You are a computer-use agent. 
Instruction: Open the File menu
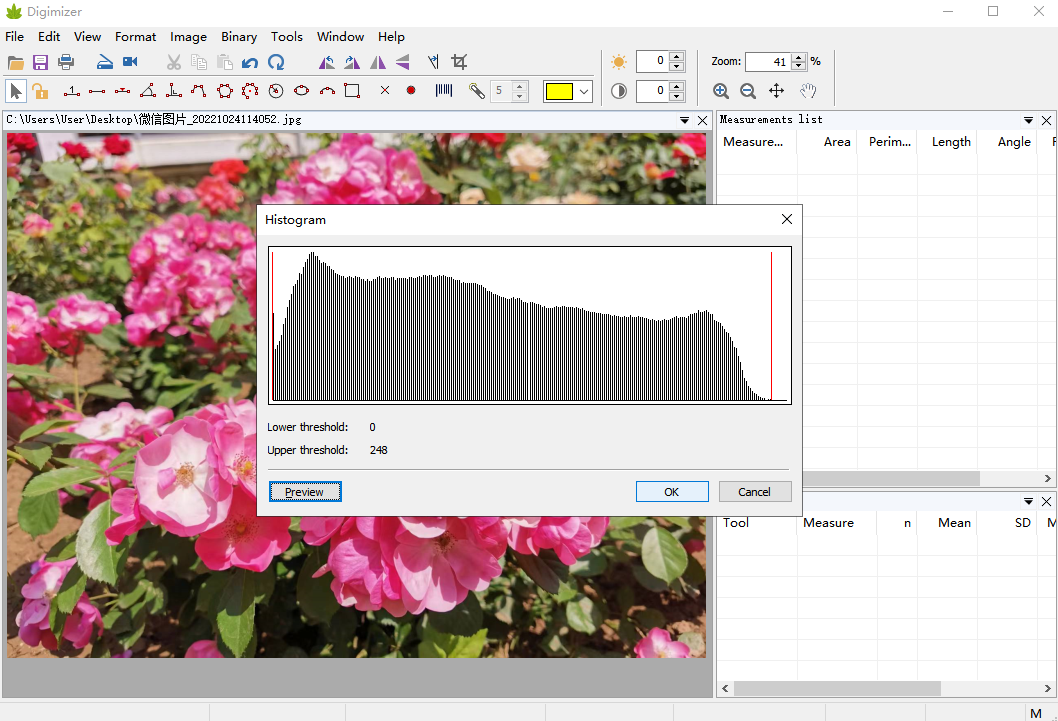[x=14, y=36]
